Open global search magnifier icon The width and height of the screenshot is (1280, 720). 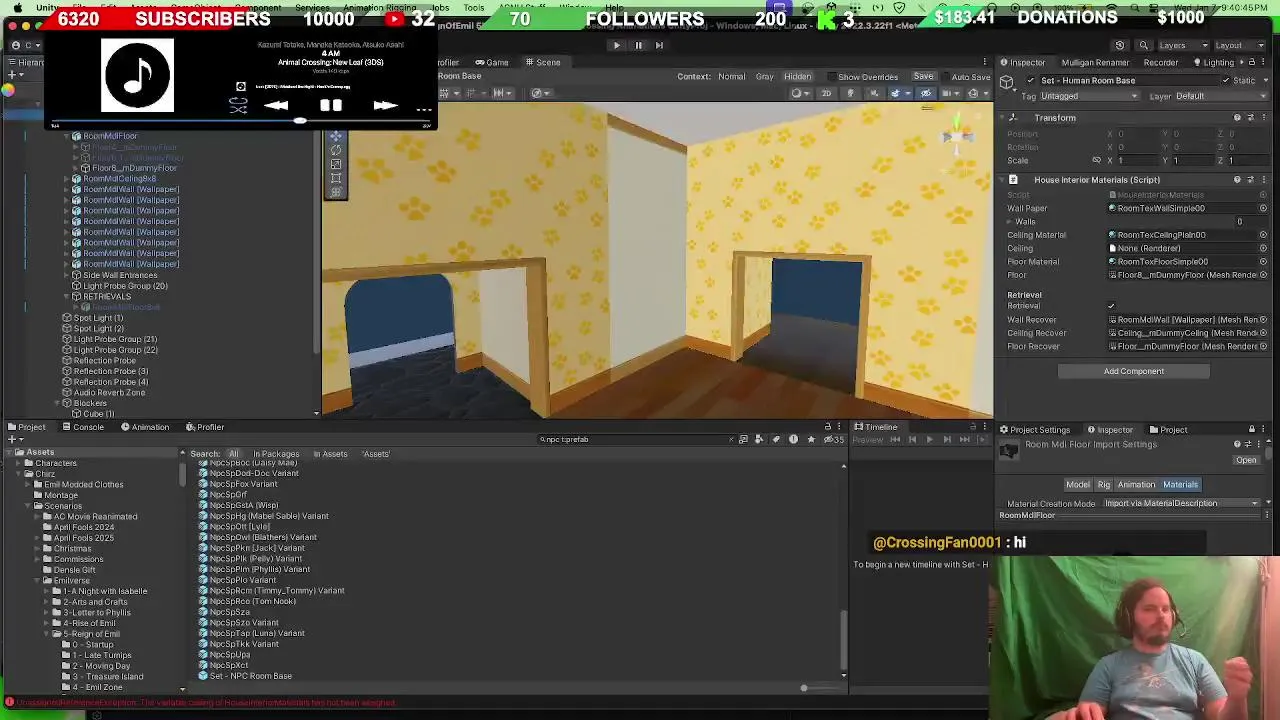point(1144,45)
